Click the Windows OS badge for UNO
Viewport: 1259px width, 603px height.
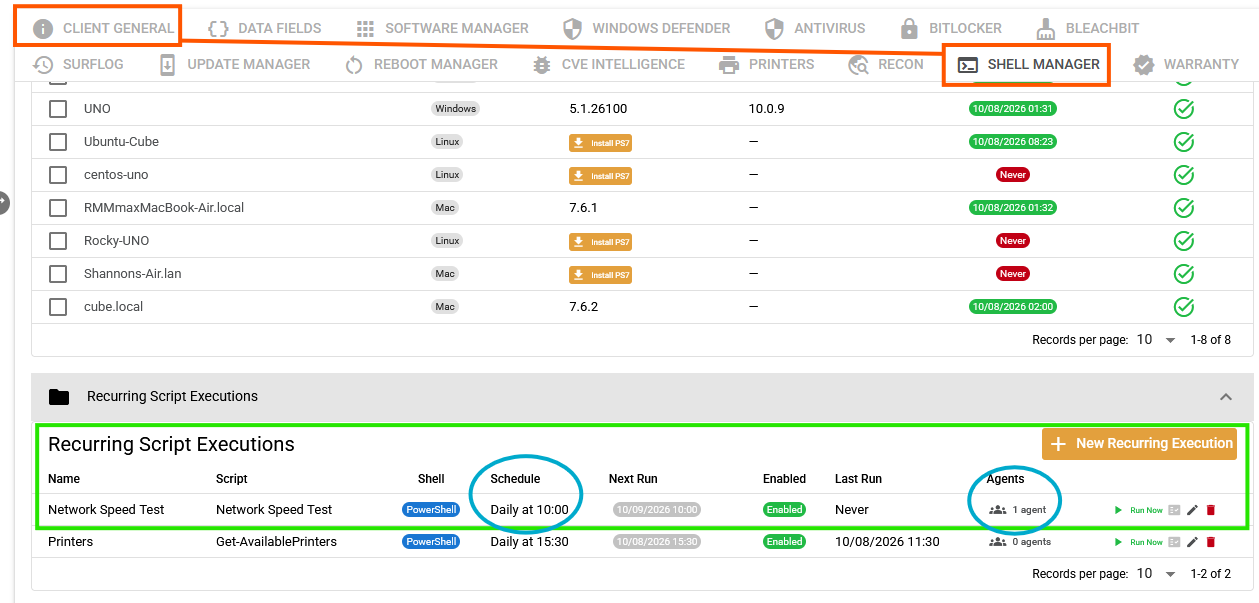455,108
